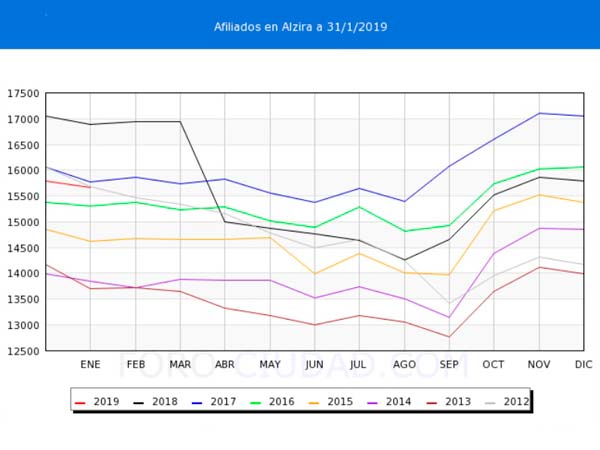This screenshot has width=600, height=450.
Task: Click the JUN month axis label
Action: 314,365
